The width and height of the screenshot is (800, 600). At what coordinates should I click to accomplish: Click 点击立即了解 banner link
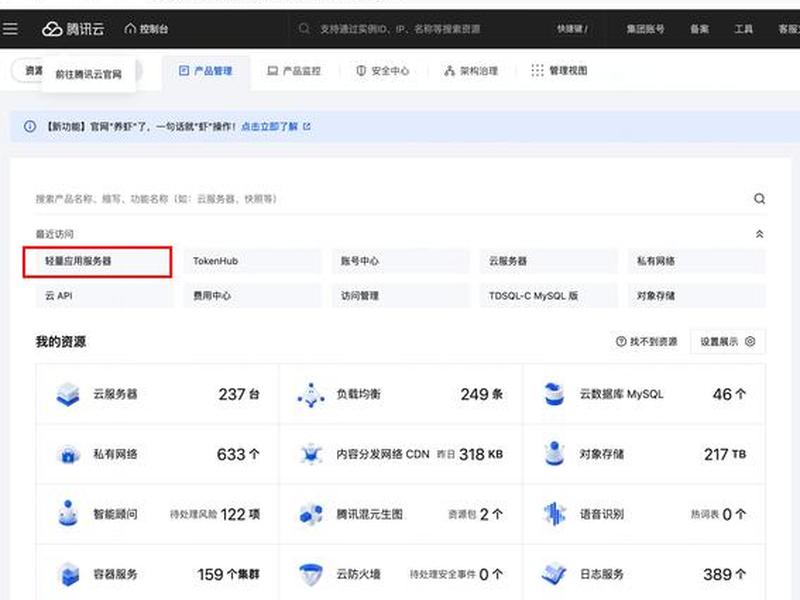276,126
